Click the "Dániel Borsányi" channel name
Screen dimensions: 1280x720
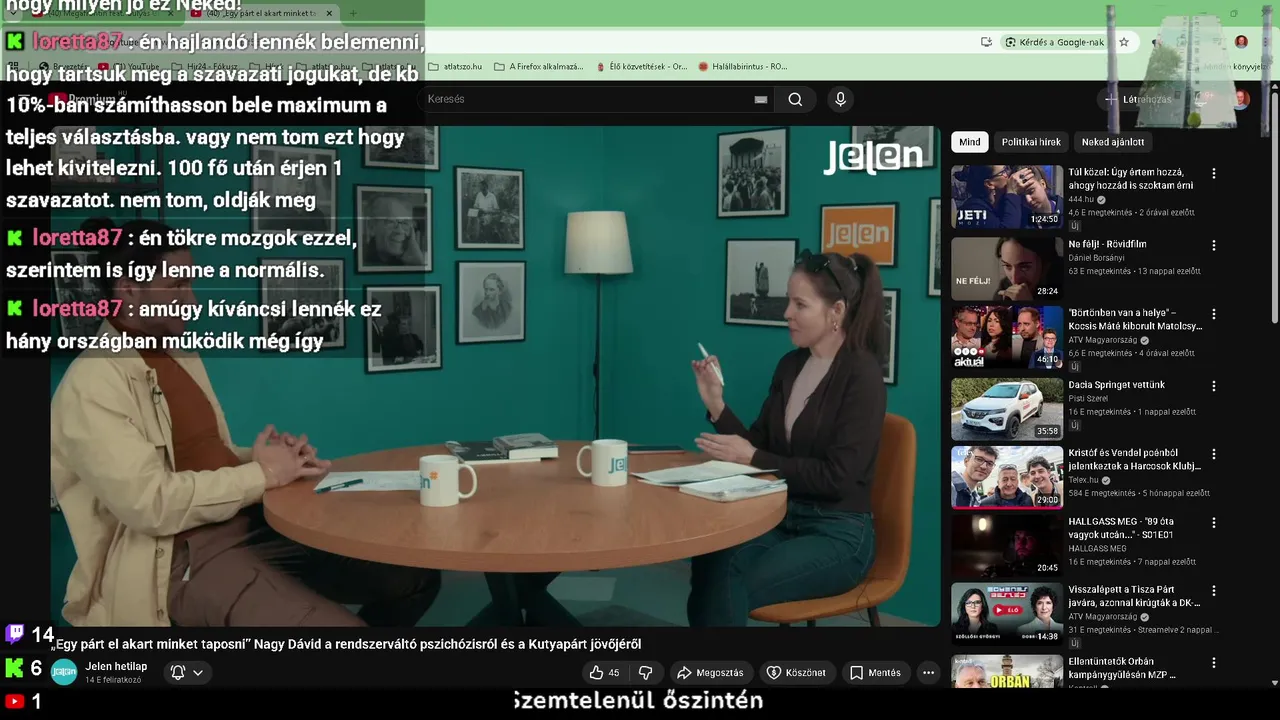tap(1096, 258)
